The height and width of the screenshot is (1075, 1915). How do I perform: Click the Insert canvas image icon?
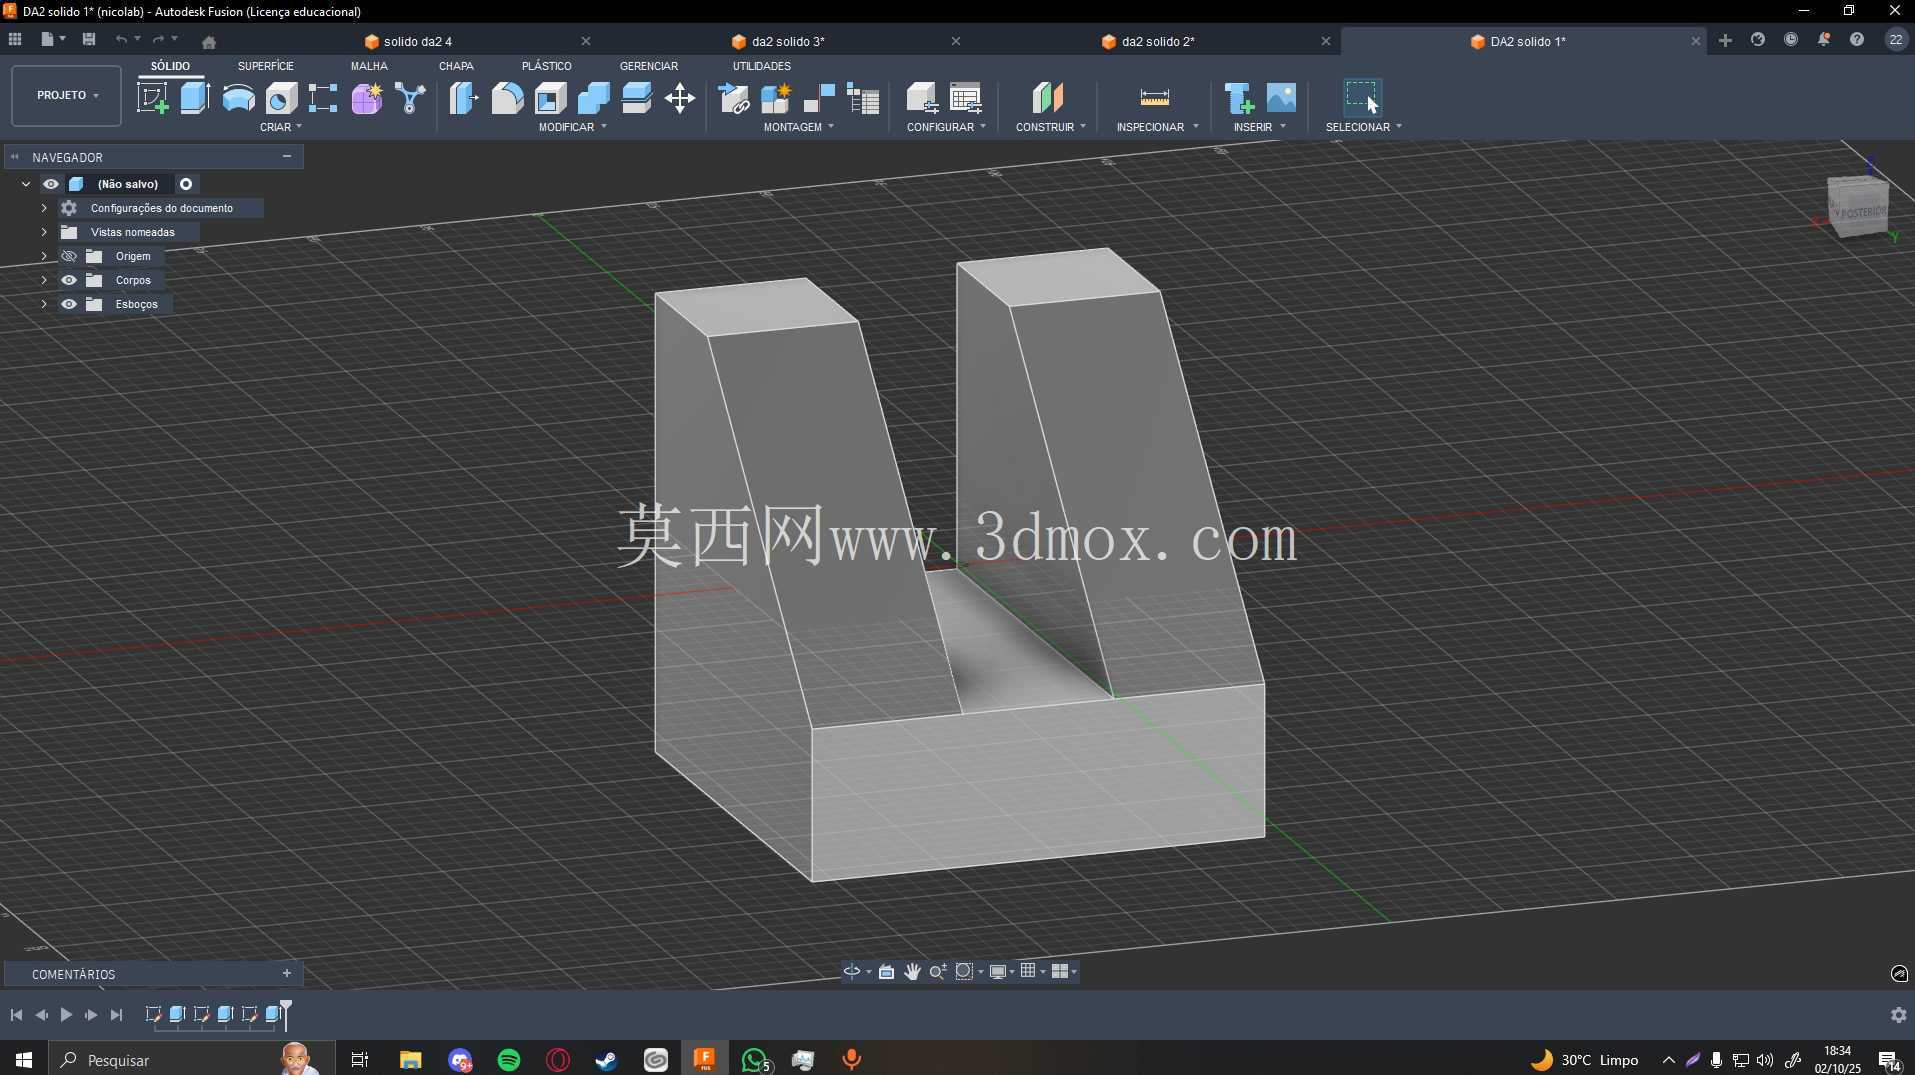[1281, 98]
